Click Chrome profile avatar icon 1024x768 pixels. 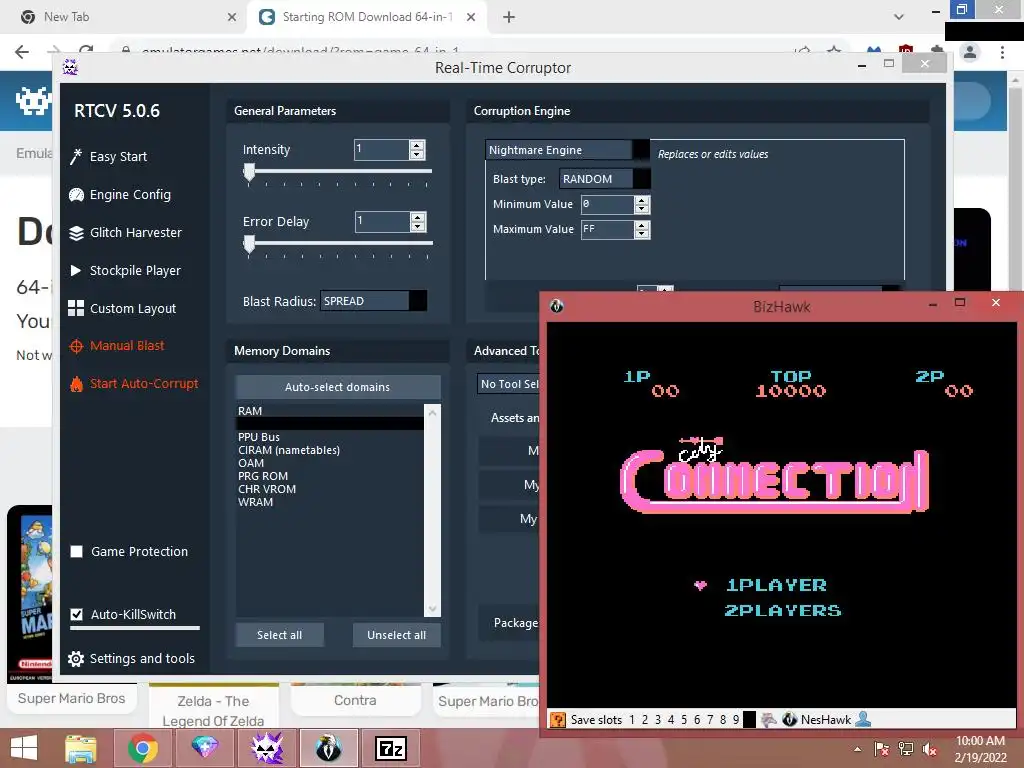point(970,52)
